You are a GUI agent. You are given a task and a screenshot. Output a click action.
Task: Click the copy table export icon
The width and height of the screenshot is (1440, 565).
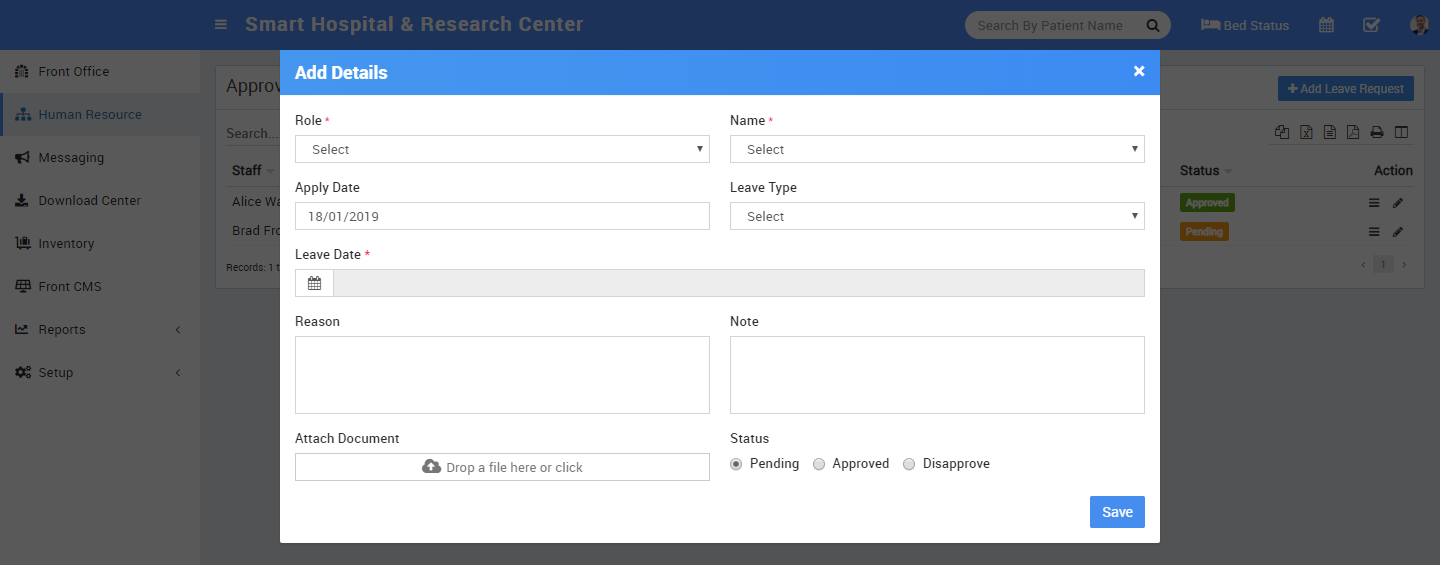pyautogui.click(x=1282, y=132)
